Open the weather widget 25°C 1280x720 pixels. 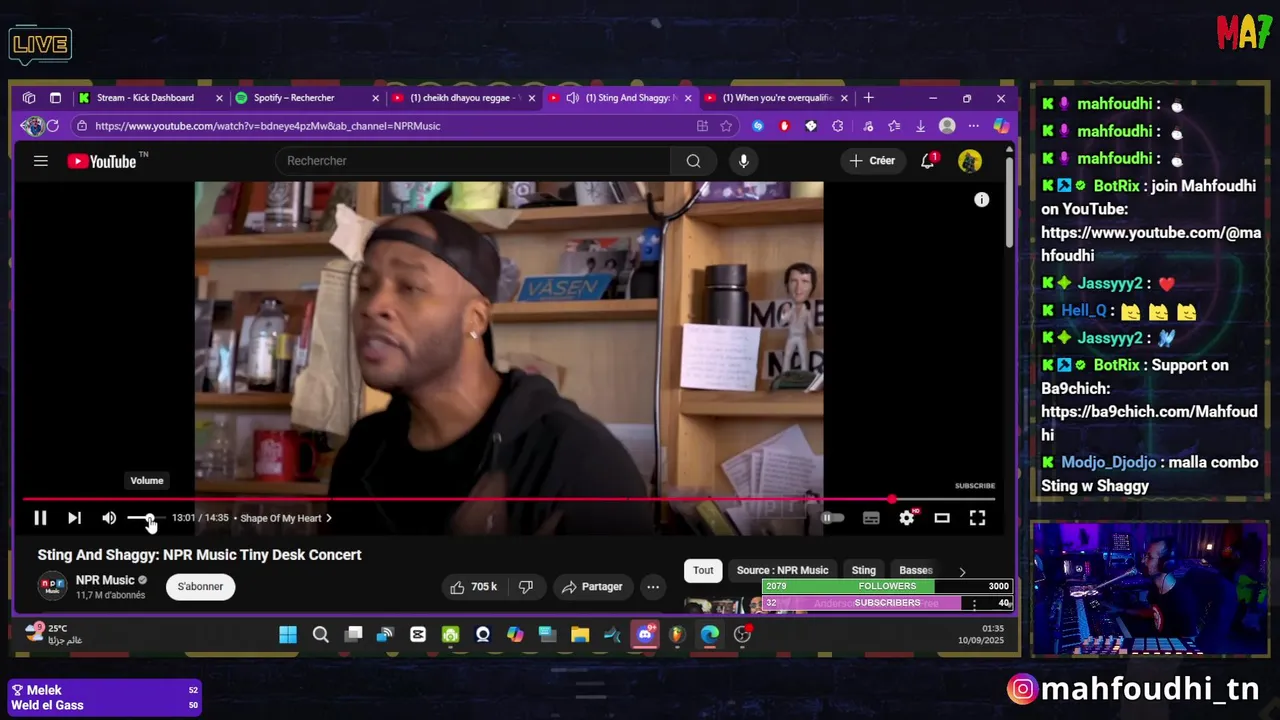click(55, 634)
